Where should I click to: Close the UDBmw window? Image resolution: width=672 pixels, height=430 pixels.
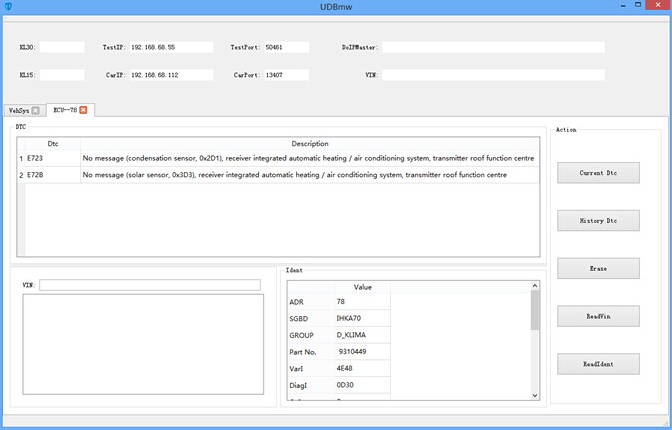pyautogui.click(x=658, y=5)
